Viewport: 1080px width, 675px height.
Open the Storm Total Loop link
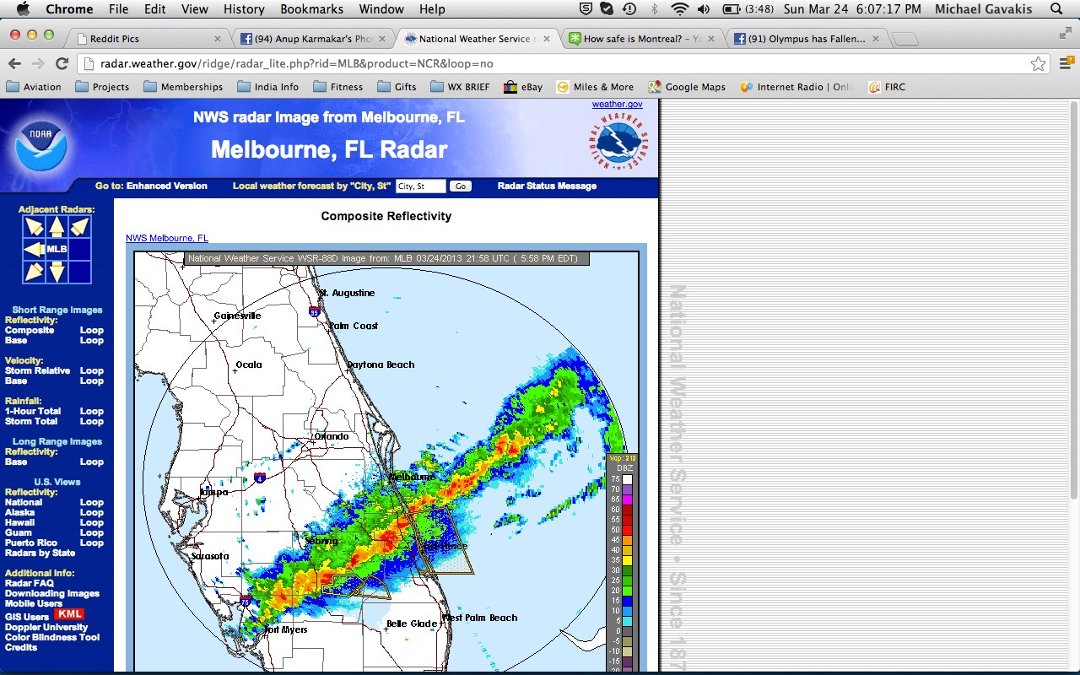point(92,421)
